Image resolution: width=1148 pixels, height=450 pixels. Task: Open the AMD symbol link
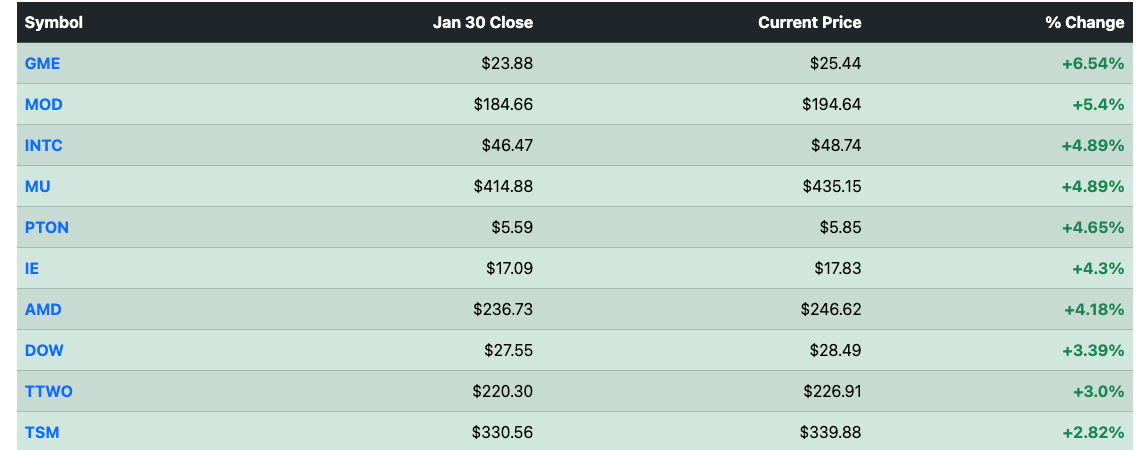coord(43,310)
